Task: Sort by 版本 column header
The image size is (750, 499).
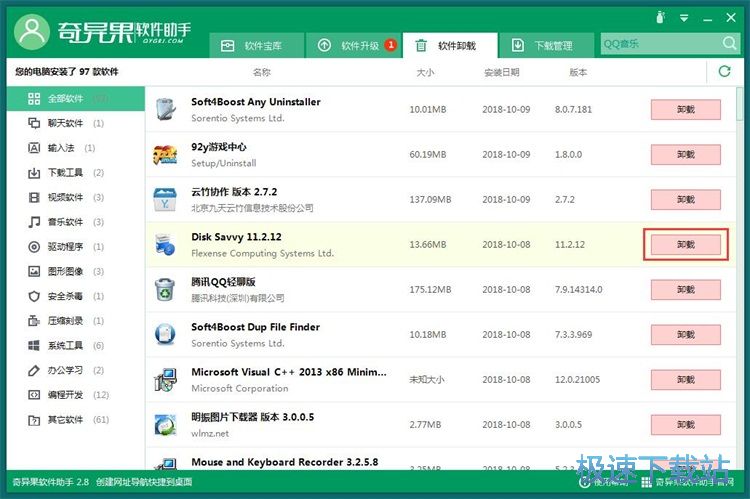Action: 578,72
